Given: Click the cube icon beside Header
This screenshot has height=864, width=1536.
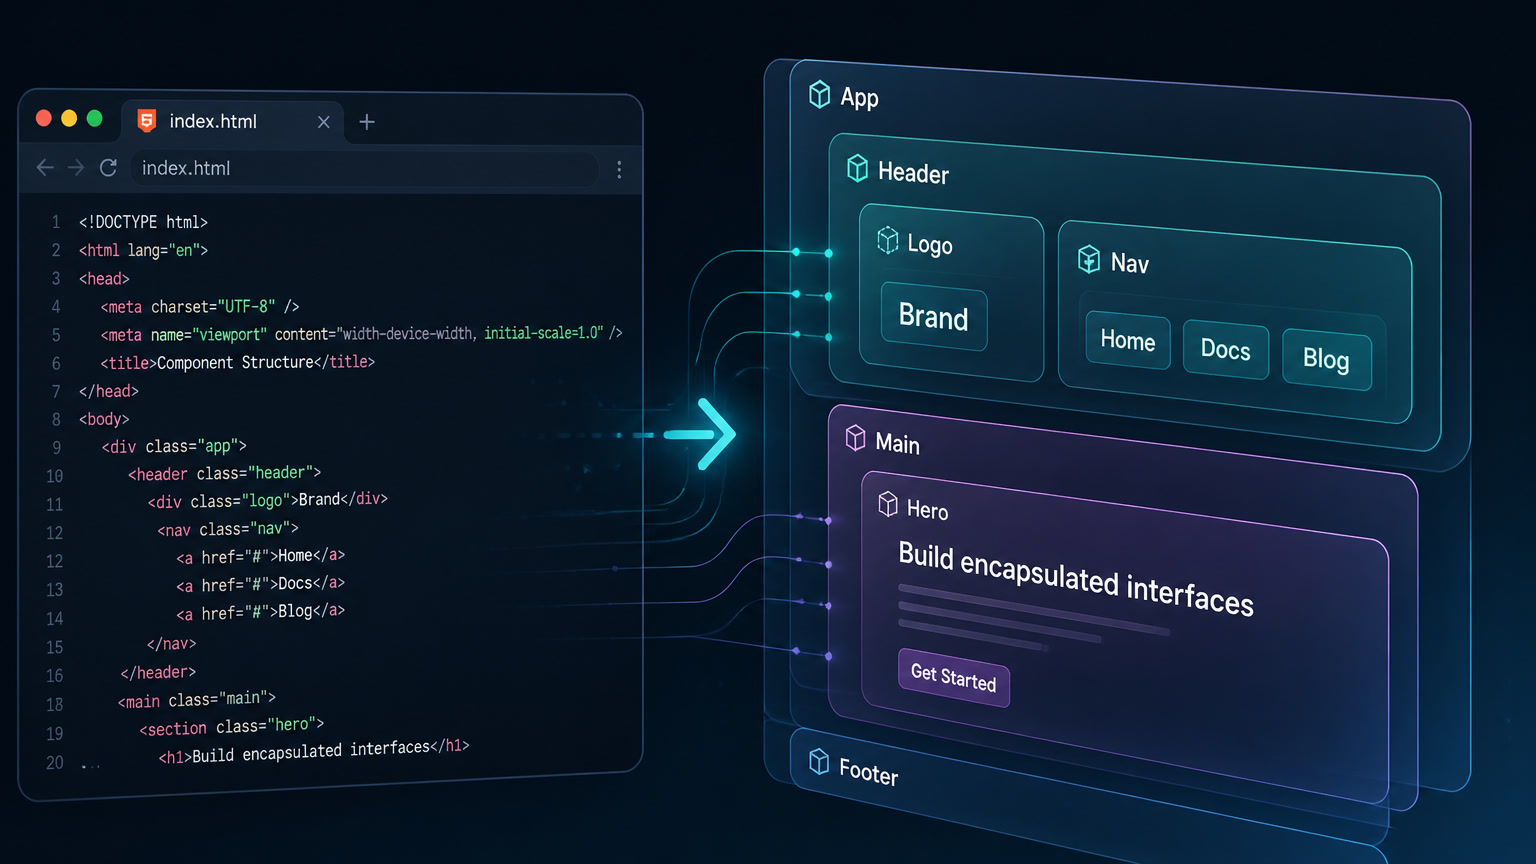Looking at the screenshot, I should [x=857, y=168].
